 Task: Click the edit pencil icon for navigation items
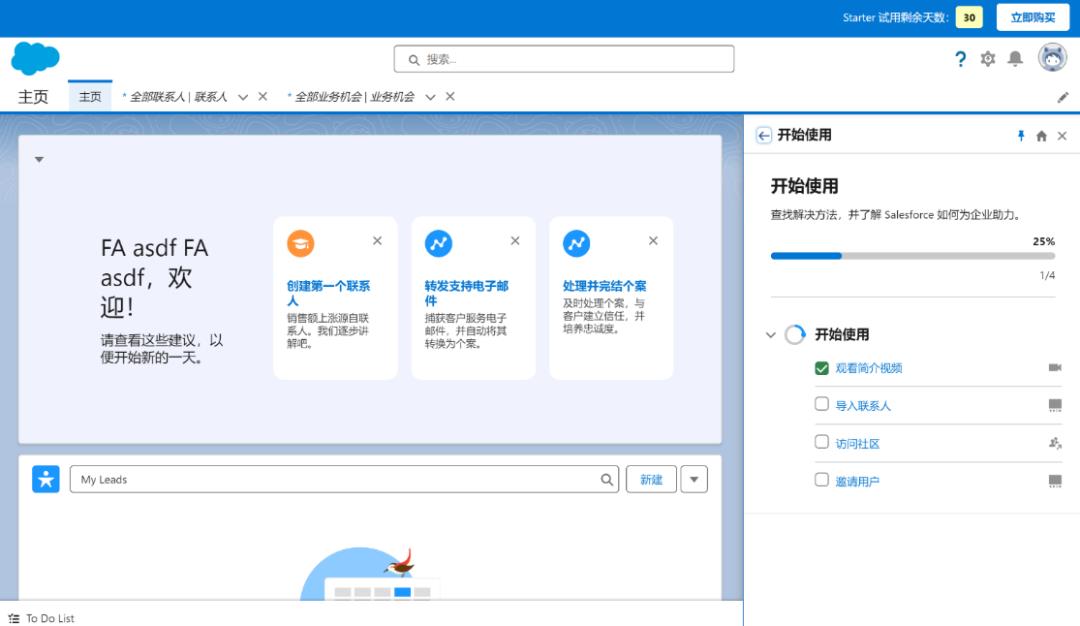click(1064, 96)
